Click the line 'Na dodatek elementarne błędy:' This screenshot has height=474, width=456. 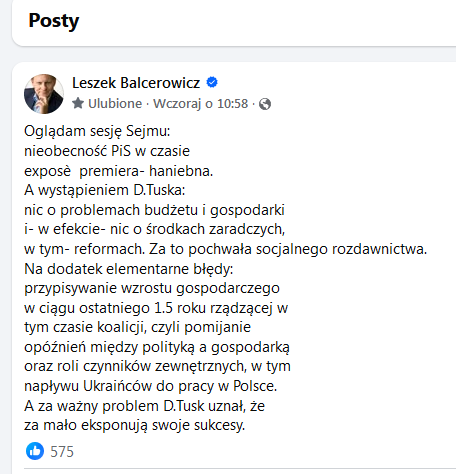click(x=129, y=269)
